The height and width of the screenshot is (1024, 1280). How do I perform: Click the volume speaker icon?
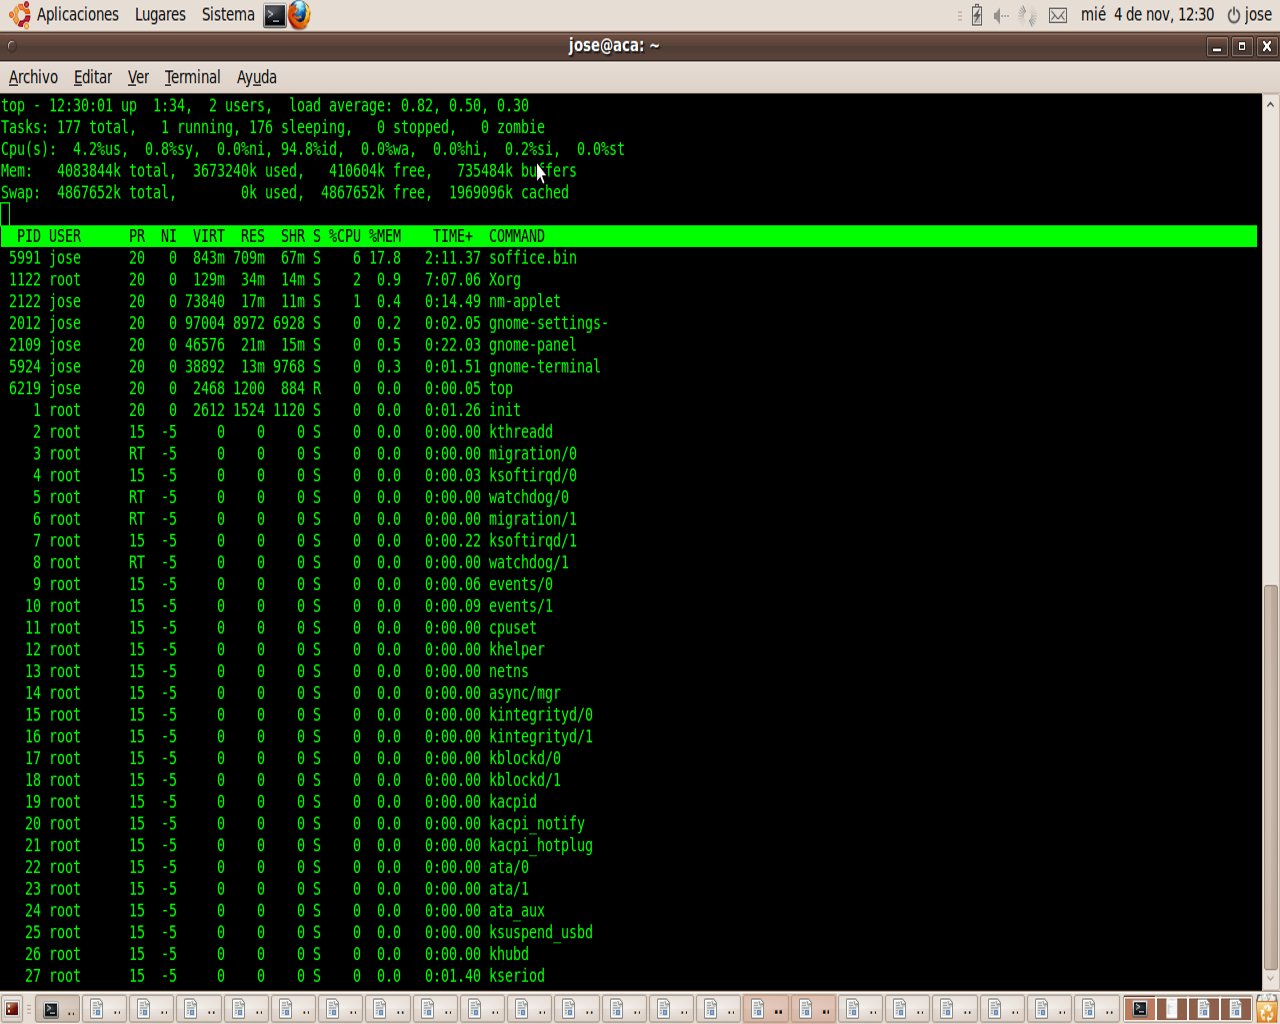tap(1001, 15)
